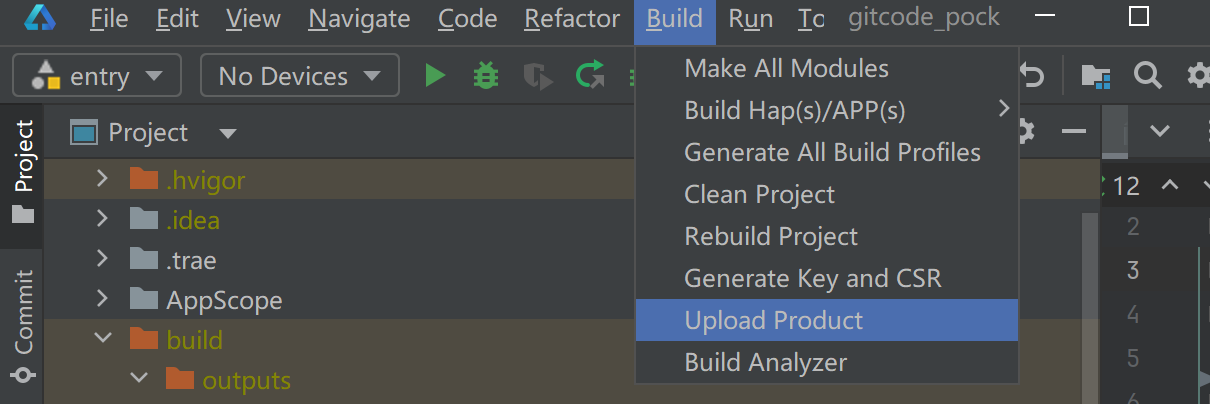This screenshot has height=404, width=1210.
Task: Click the Project Structure folder icon
Action: [1096, 76]
